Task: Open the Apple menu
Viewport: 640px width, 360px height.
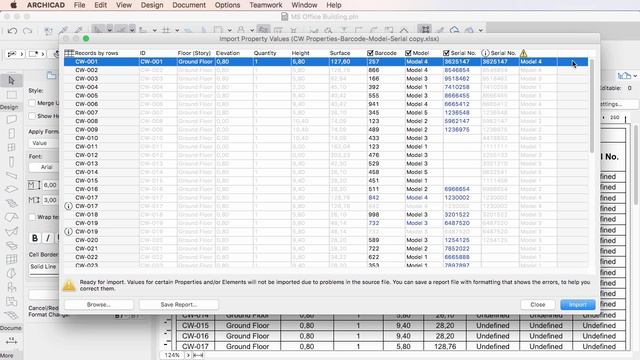Action: 13,5
